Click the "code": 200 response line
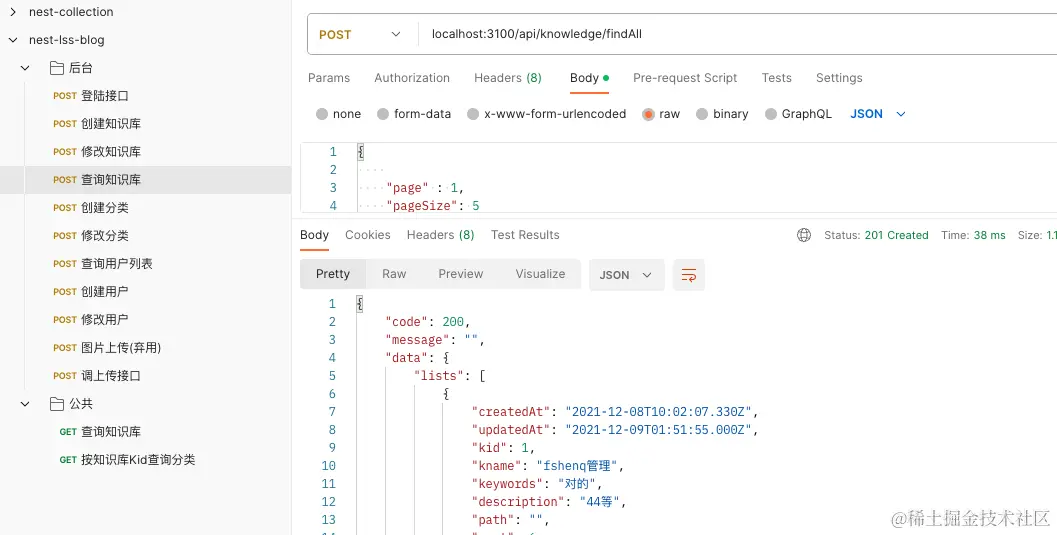 (x=427, y=322)
